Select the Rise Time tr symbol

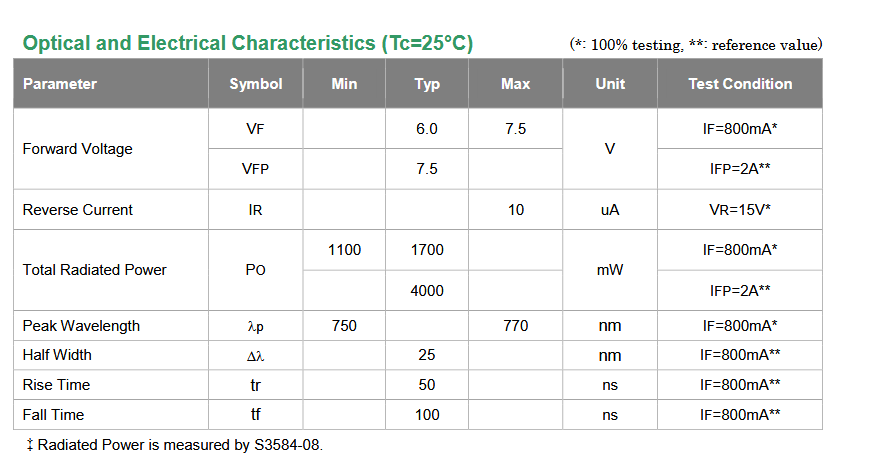[256, 385]
